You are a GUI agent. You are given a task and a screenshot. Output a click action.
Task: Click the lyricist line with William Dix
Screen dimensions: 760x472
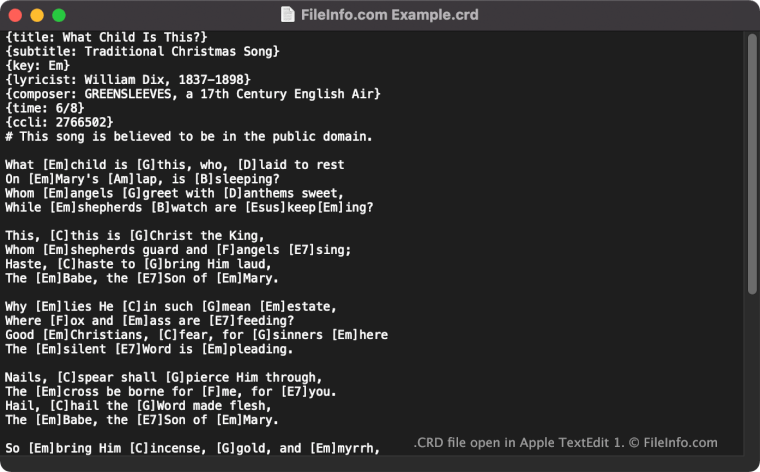tap(128, 80)
